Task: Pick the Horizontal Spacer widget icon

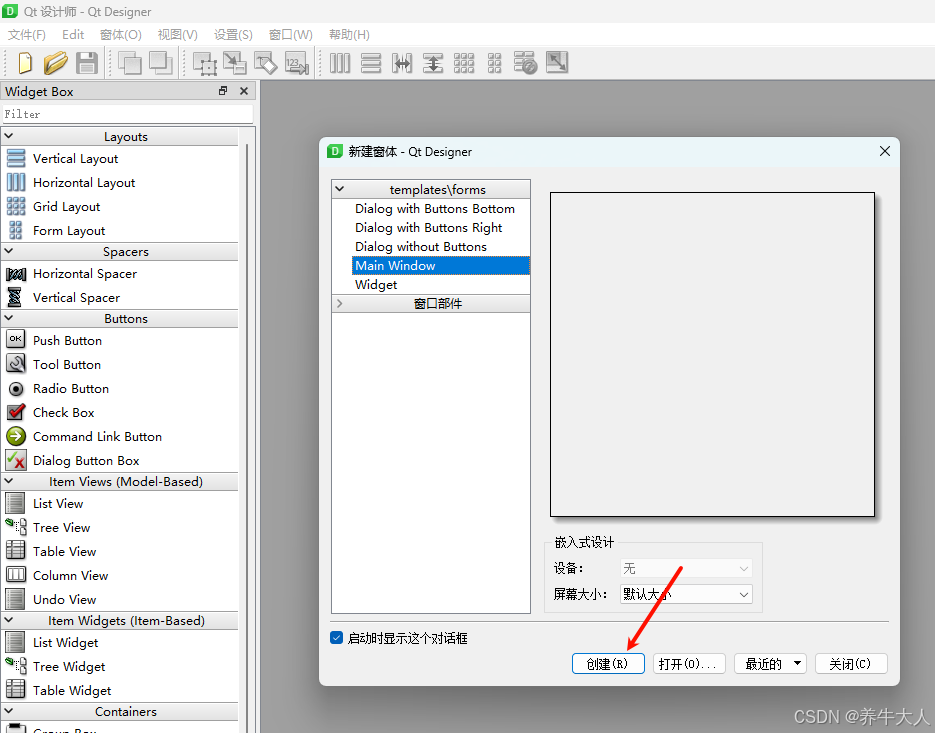Action: pyautogui.click(x=16, y=274)
